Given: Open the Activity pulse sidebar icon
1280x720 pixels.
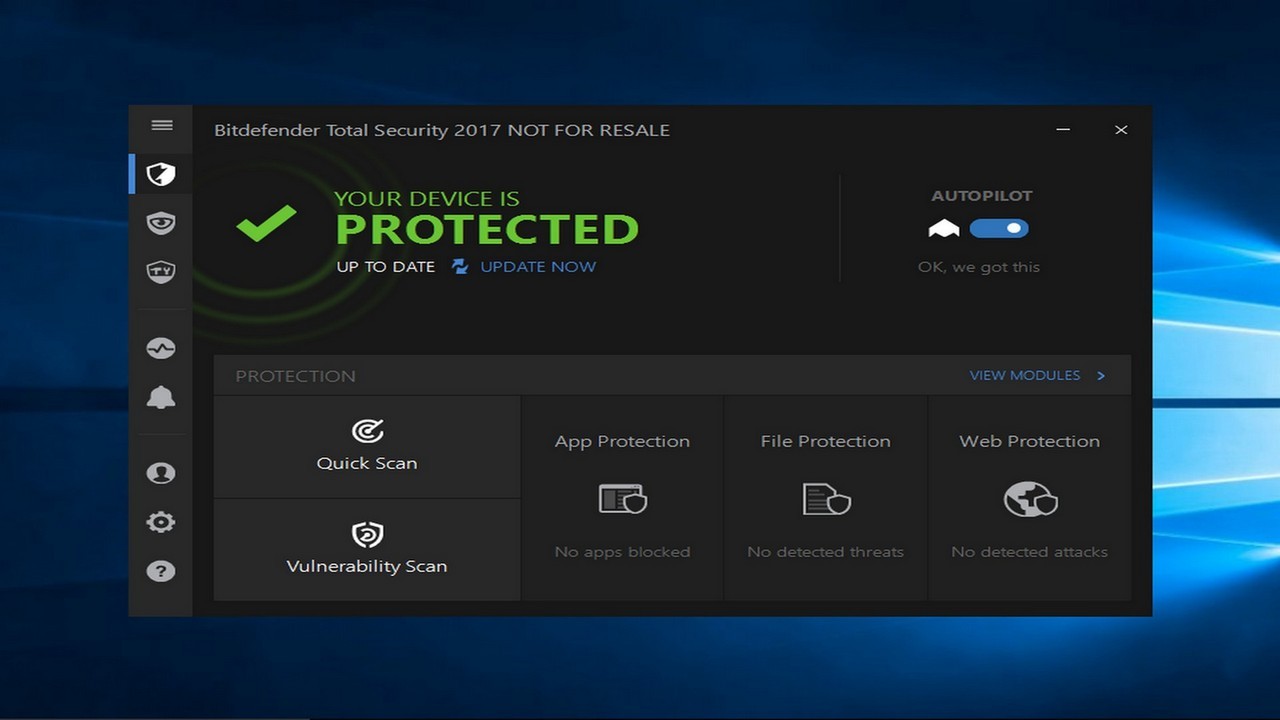Looking at the screenshot, I should tap(161, 348).
